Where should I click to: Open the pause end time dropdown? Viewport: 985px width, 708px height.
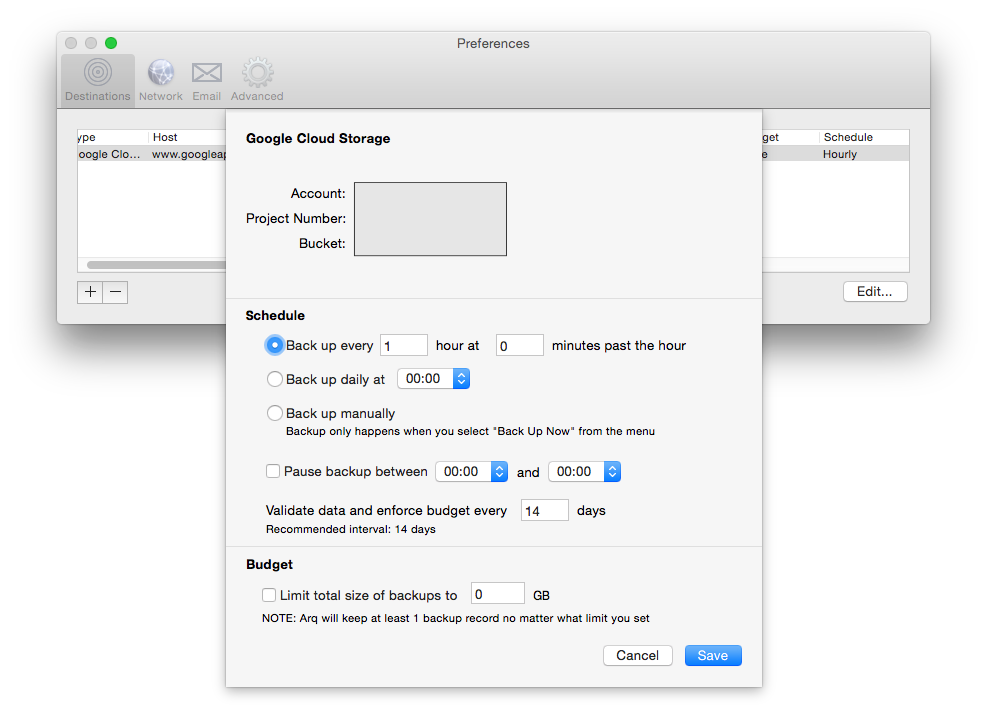[x=585, y=472]
